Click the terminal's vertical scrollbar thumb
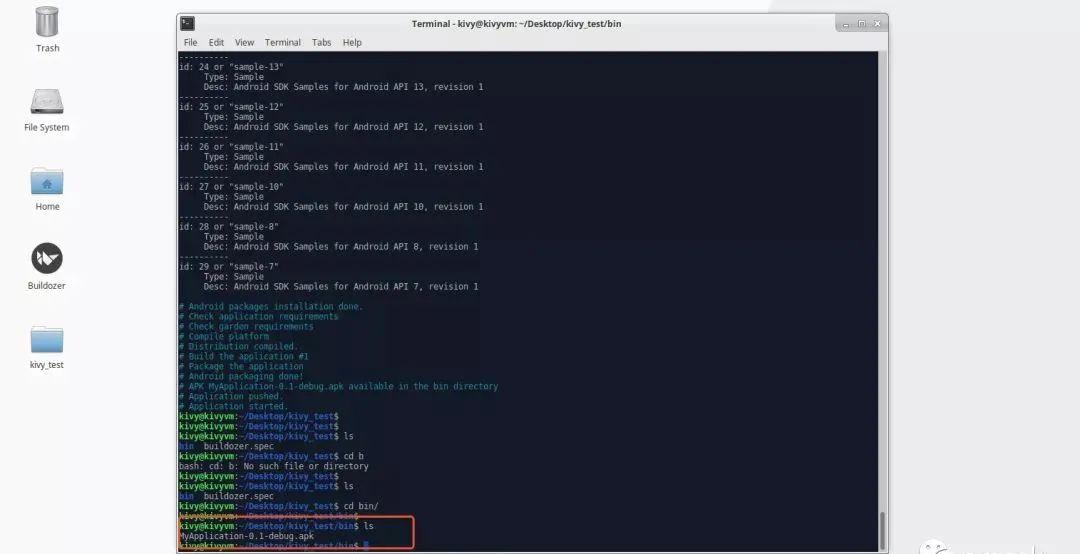 click(x=882, y=530)
